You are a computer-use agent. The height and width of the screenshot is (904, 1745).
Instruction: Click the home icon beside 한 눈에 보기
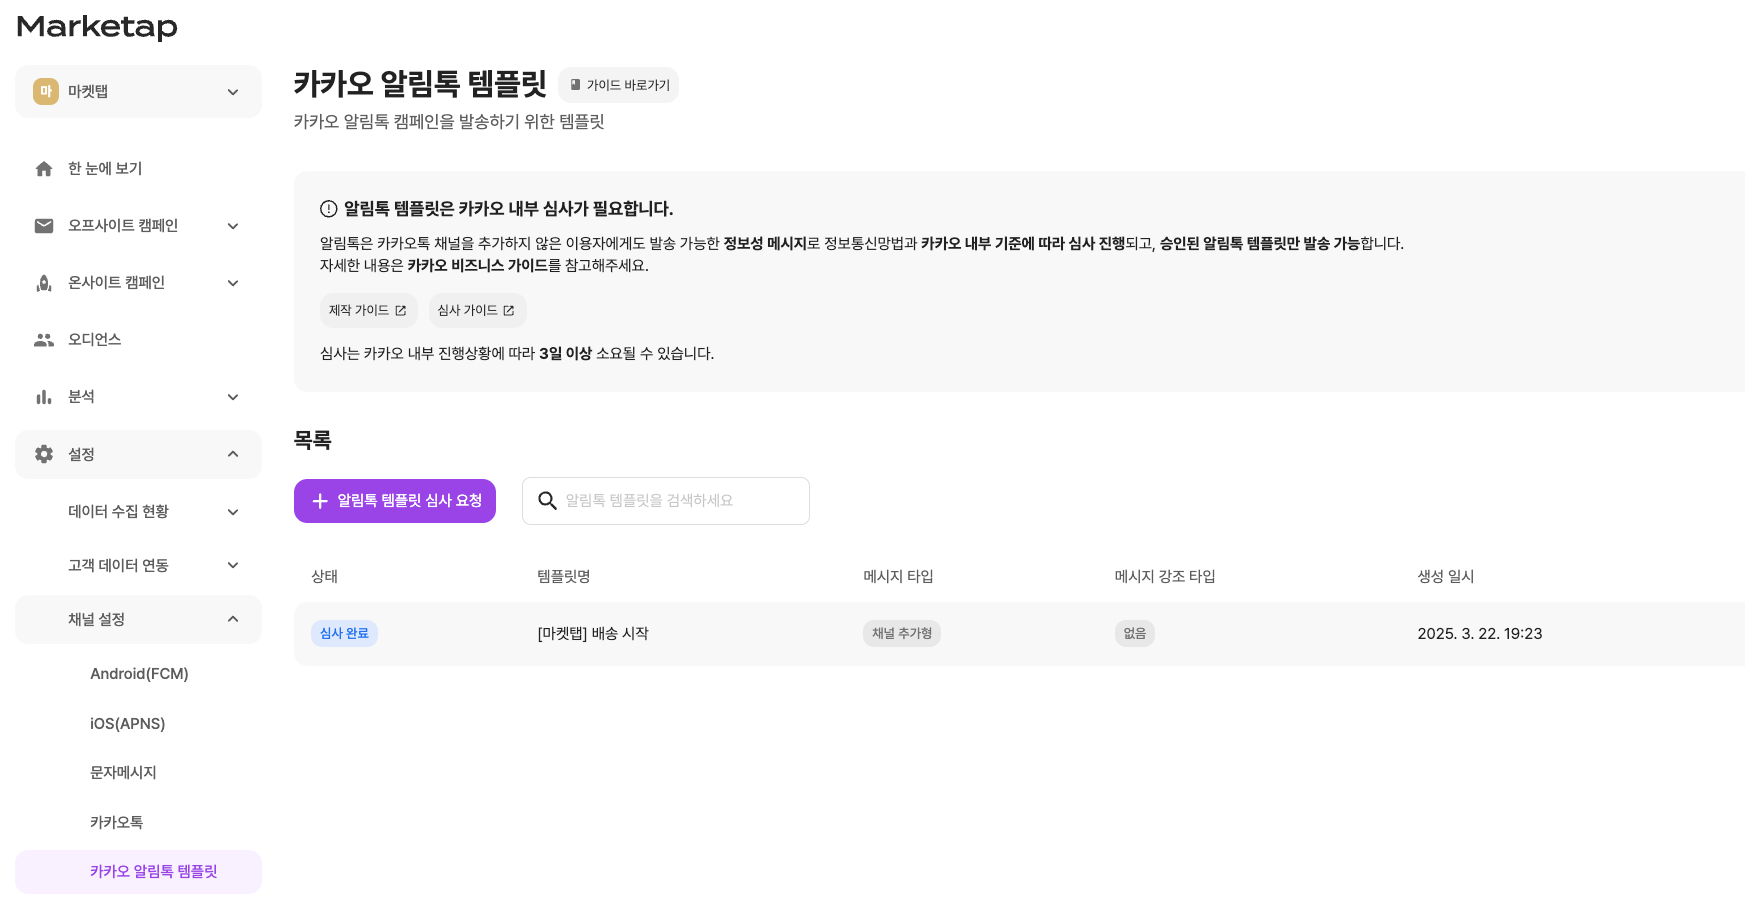(44, 169)
